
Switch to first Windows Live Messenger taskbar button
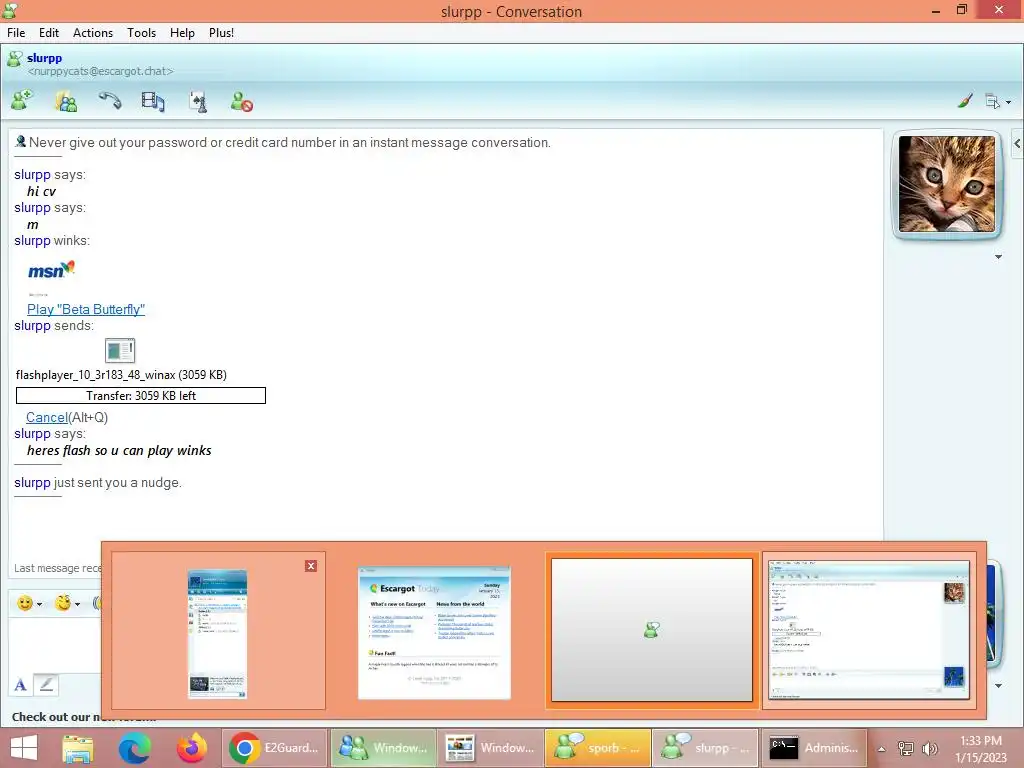pyautogui.click(x=383, y=748)
